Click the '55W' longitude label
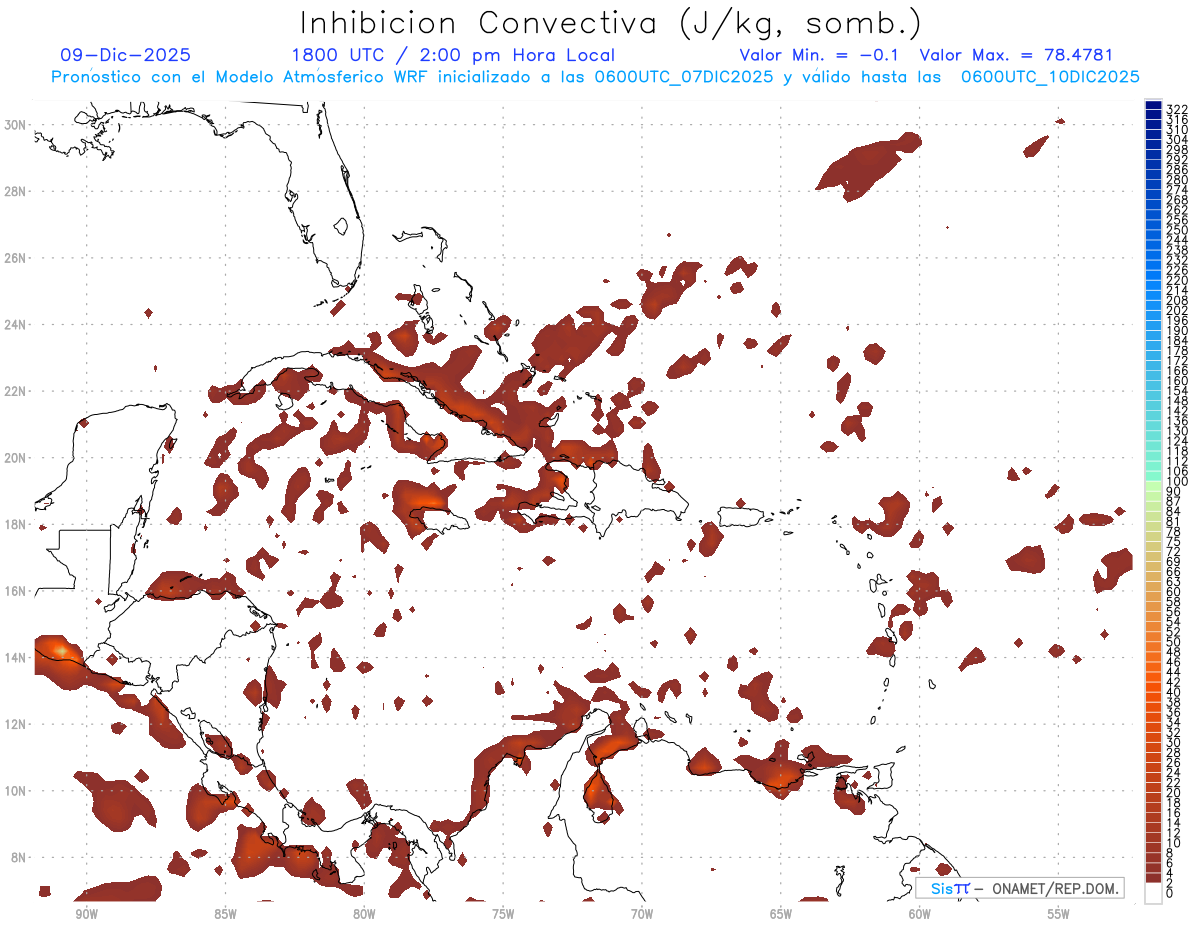Screen dimensions: 1200x927 [1059, 914]
